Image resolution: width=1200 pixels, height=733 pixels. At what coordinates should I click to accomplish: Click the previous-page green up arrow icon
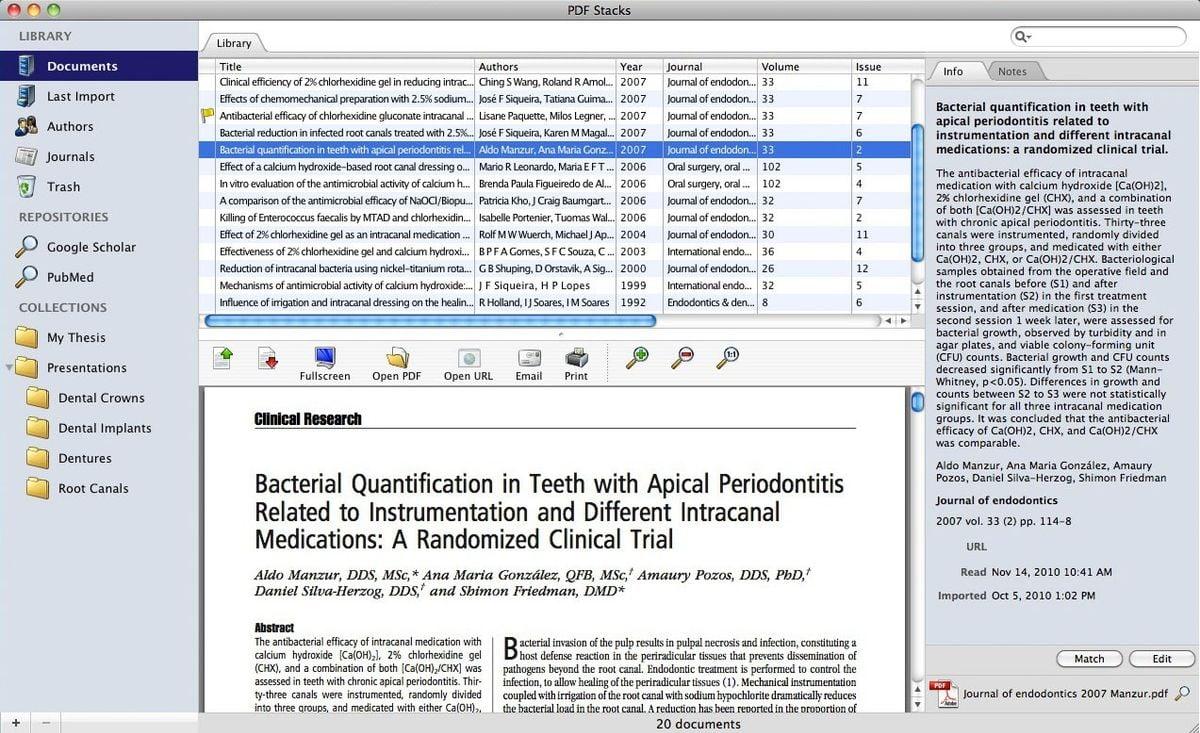coord(222,358)
